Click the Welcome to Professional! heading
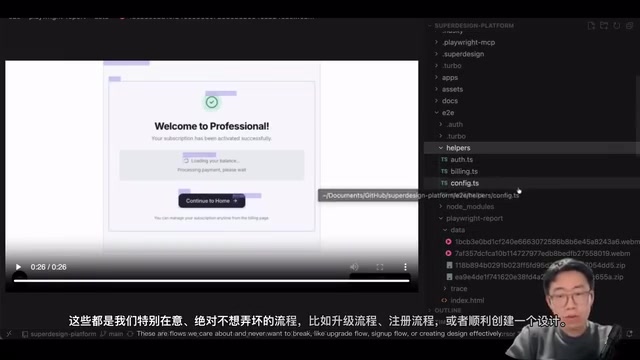This screenshot has height=360, width=640. tap(211, 126)
